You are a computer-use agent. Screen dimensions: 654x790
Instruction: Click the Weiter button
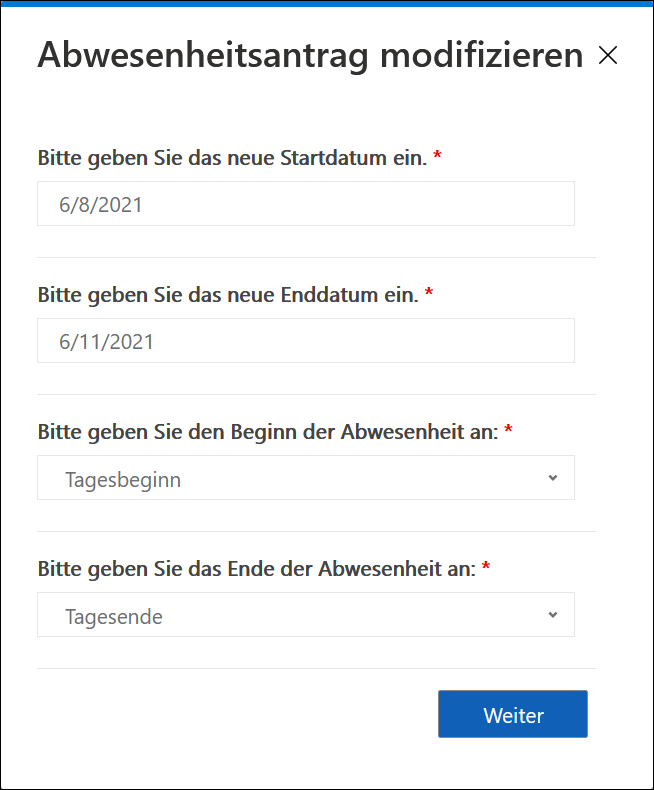[x=512, y=714]
